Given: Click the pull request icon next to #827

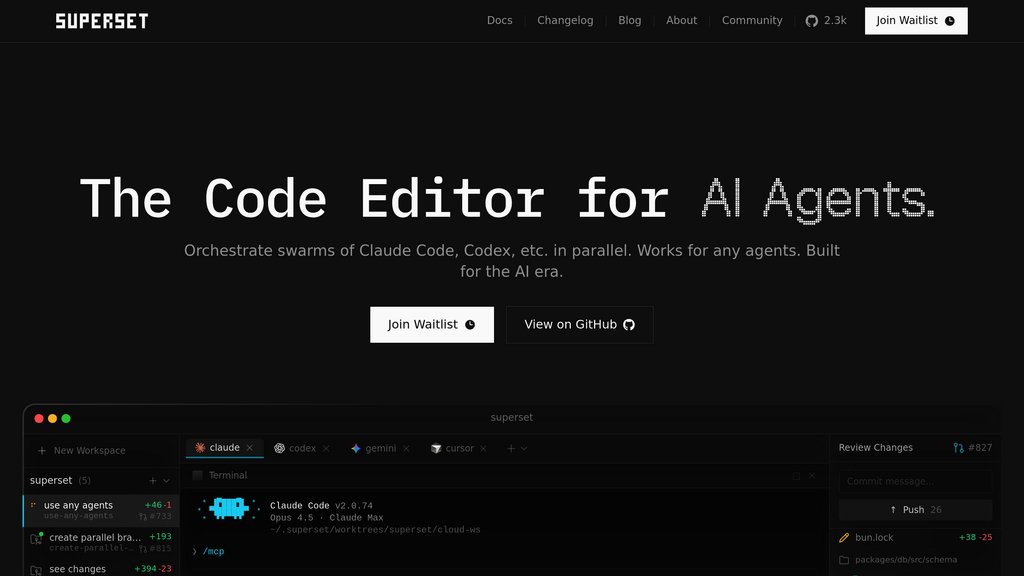Looking at the screenshot, I should [x=959, y=448].
